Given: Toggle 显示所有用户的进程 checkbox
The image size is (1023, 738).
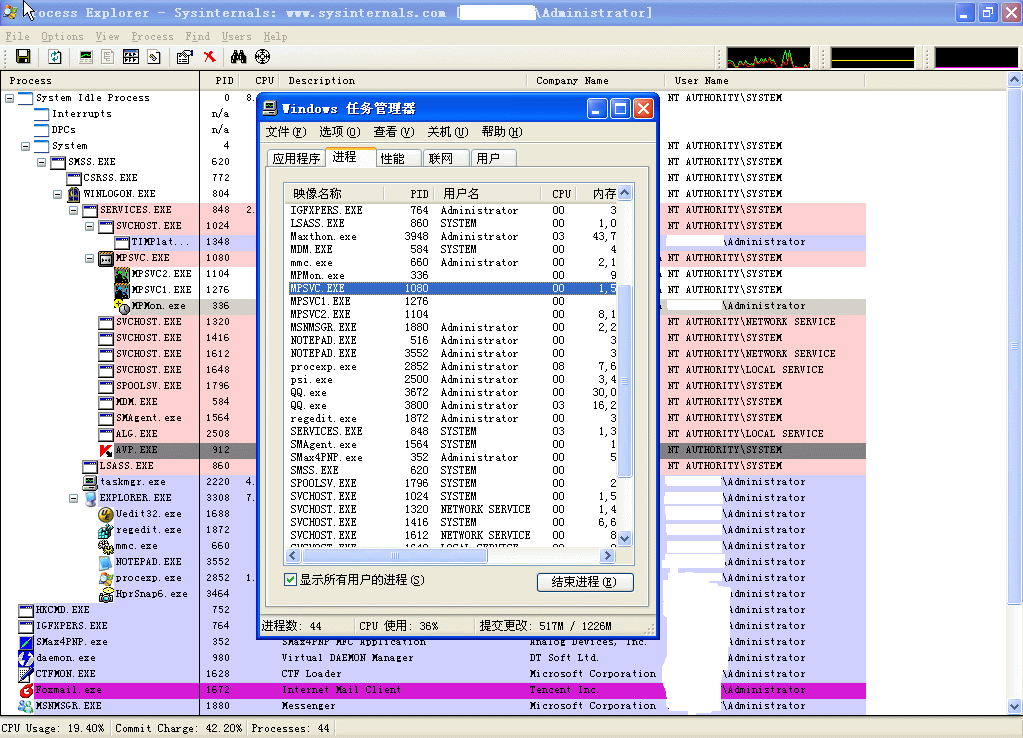Looking at the screenshot, I should pos(290,579).
